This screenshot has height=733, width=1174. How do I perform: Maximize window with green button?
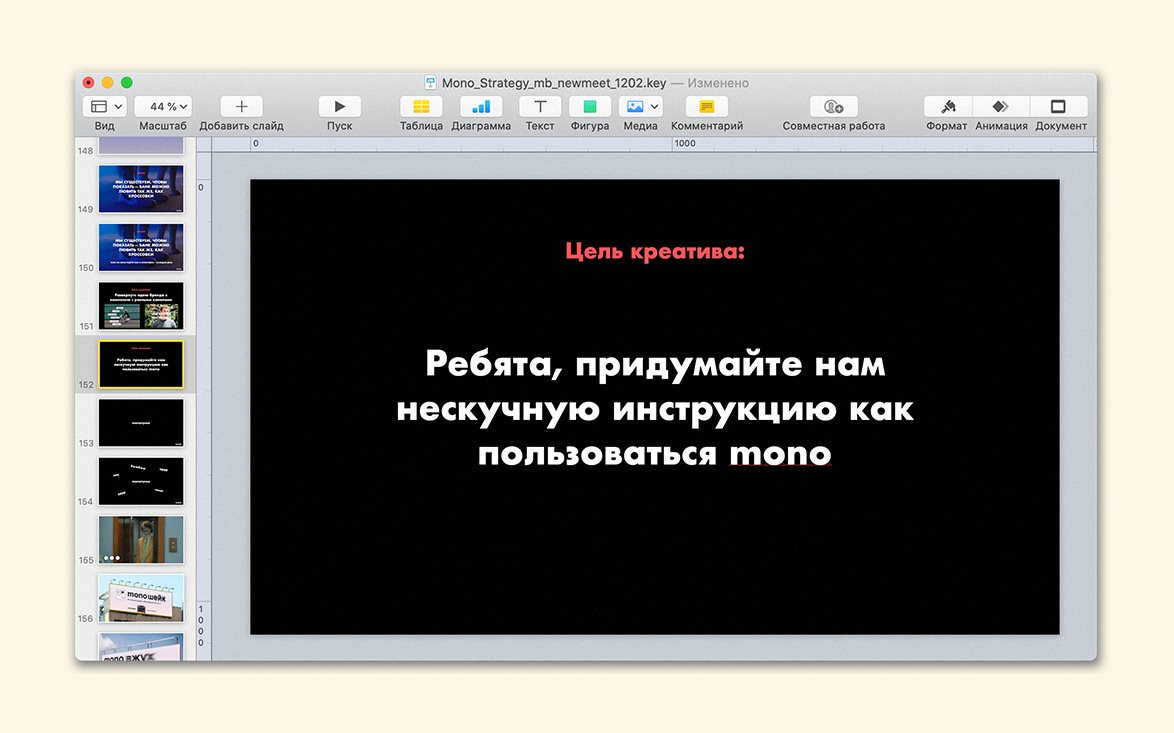coord(127,82)
